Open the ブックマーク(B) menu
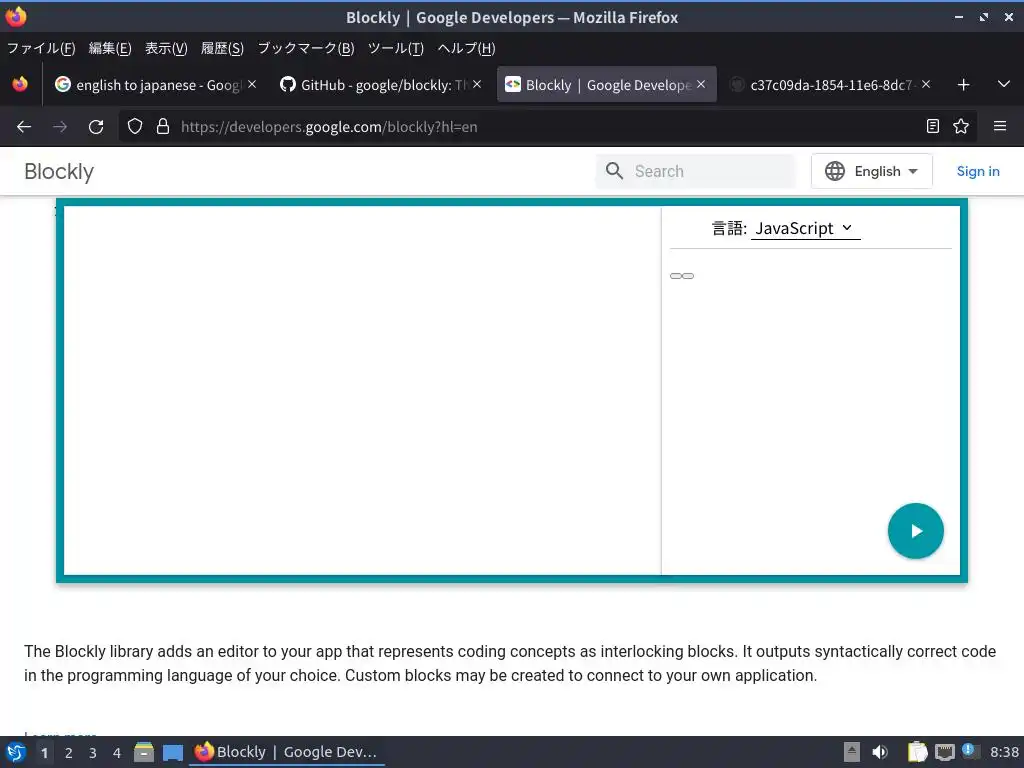The height and width of the screenshot is (768, 1024). 306,48
